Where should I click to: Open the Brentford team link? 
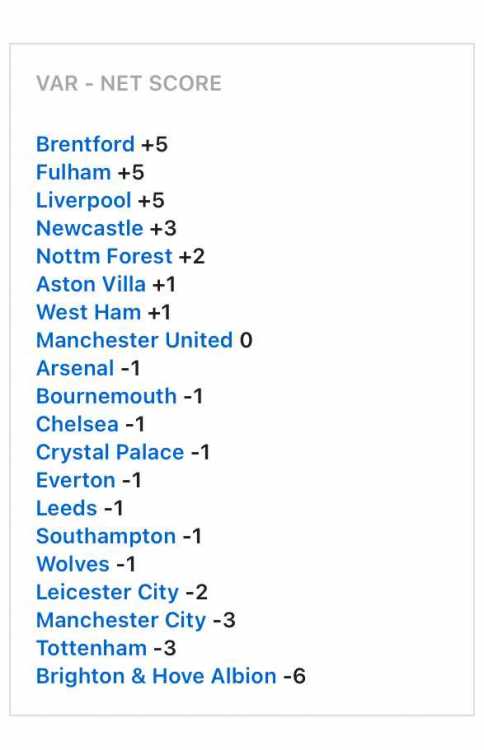tap(85, 144)
